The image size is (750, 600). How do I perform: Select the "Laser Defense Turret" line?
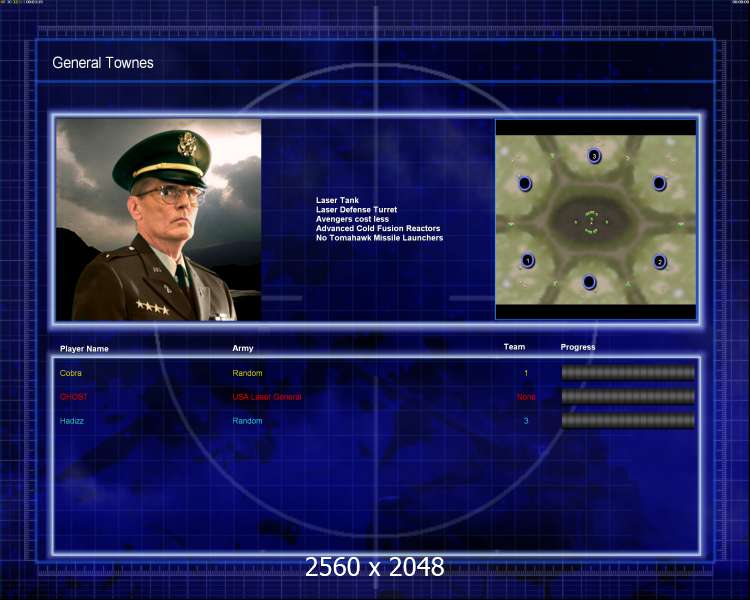[x=356, y=210]
